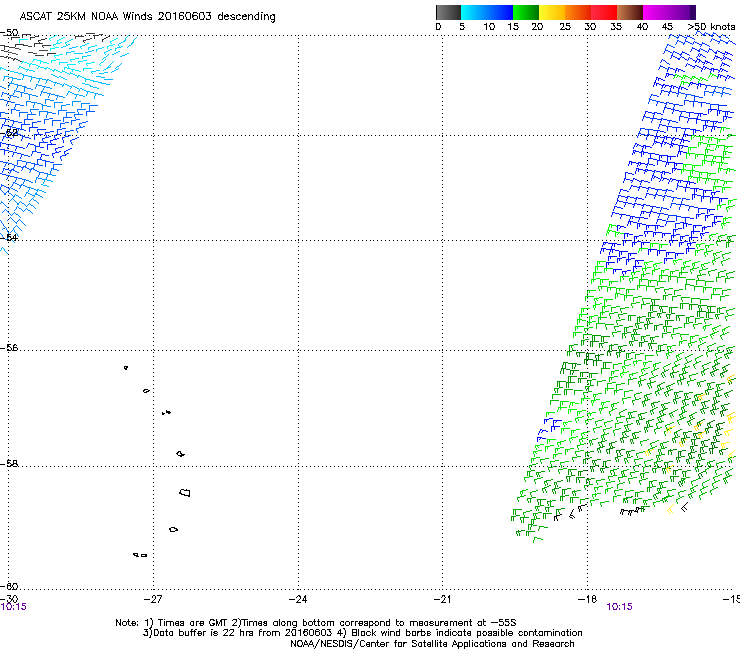Click the purple 10:15 time near -18 longitude
740x650 pixels.
(619, 607)
